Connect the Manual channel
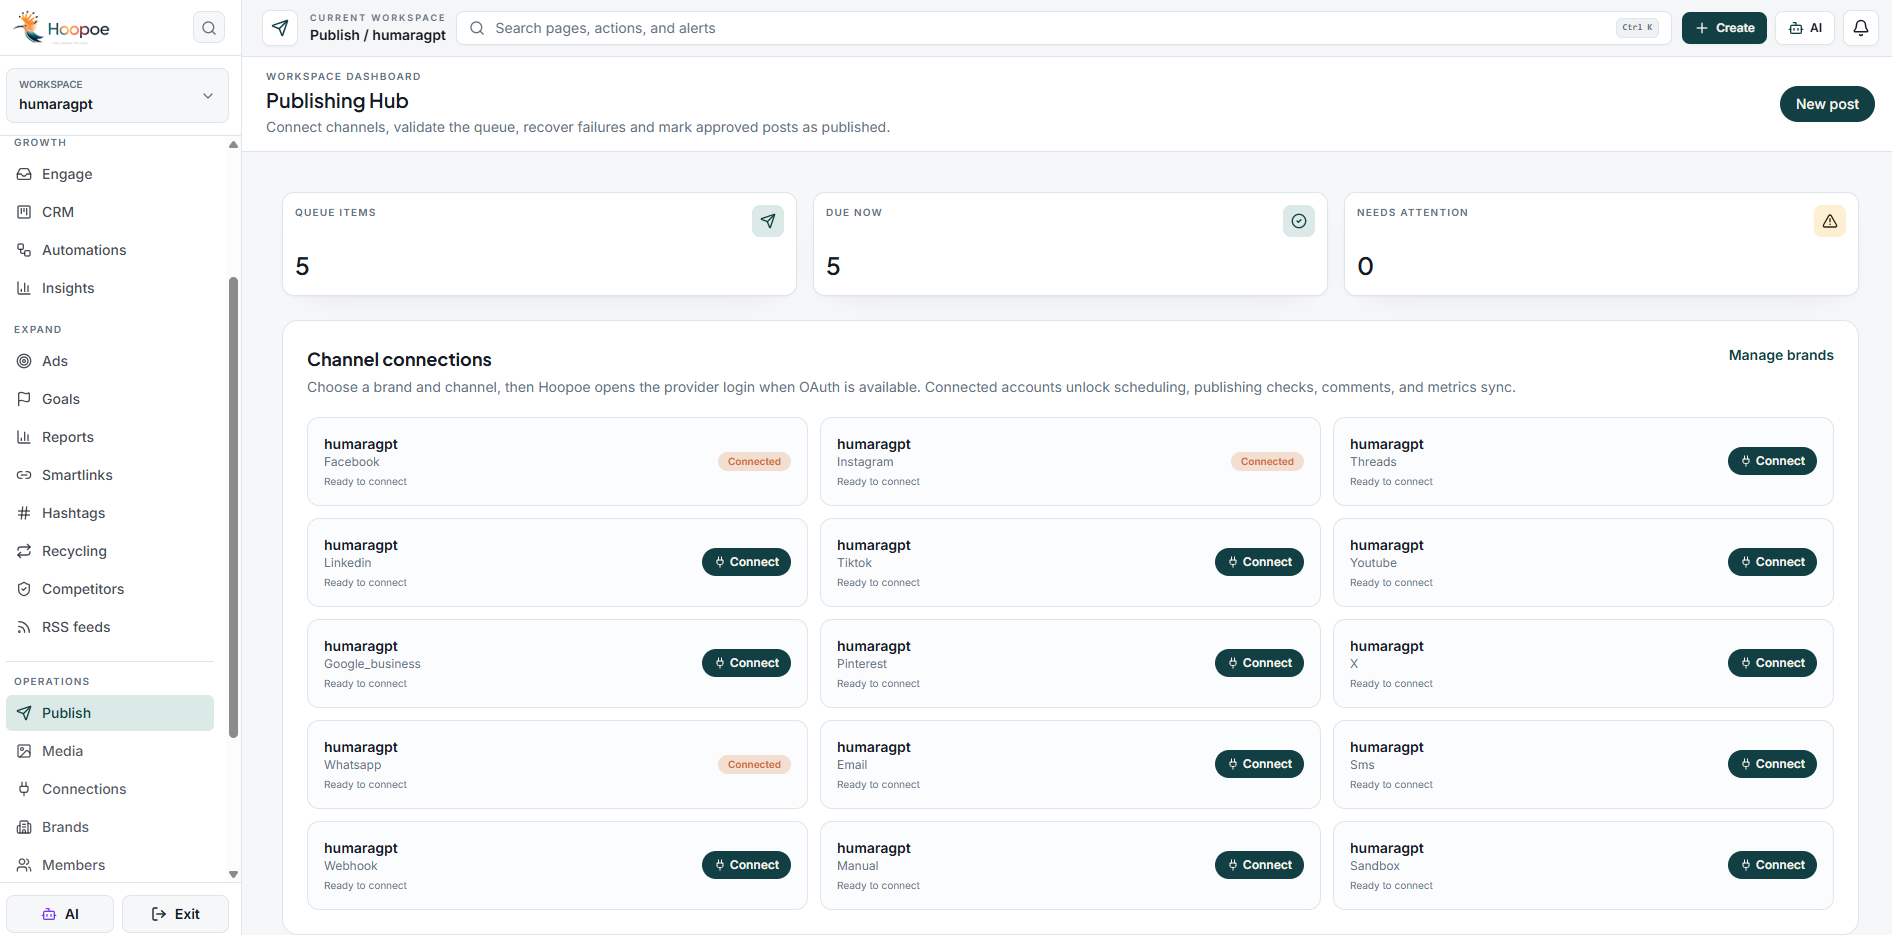Image resolution: width=1892 pixels, height=935 pixels. (x=1259, y=865)
